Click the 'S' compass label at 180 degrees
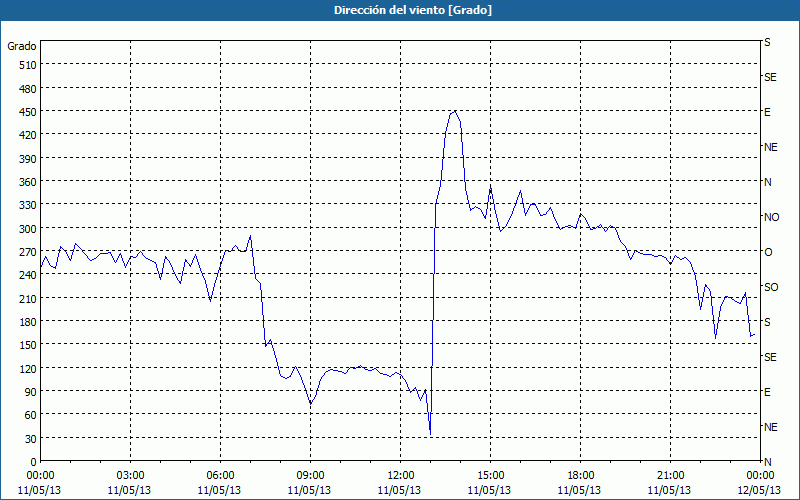 pos(767,322)
